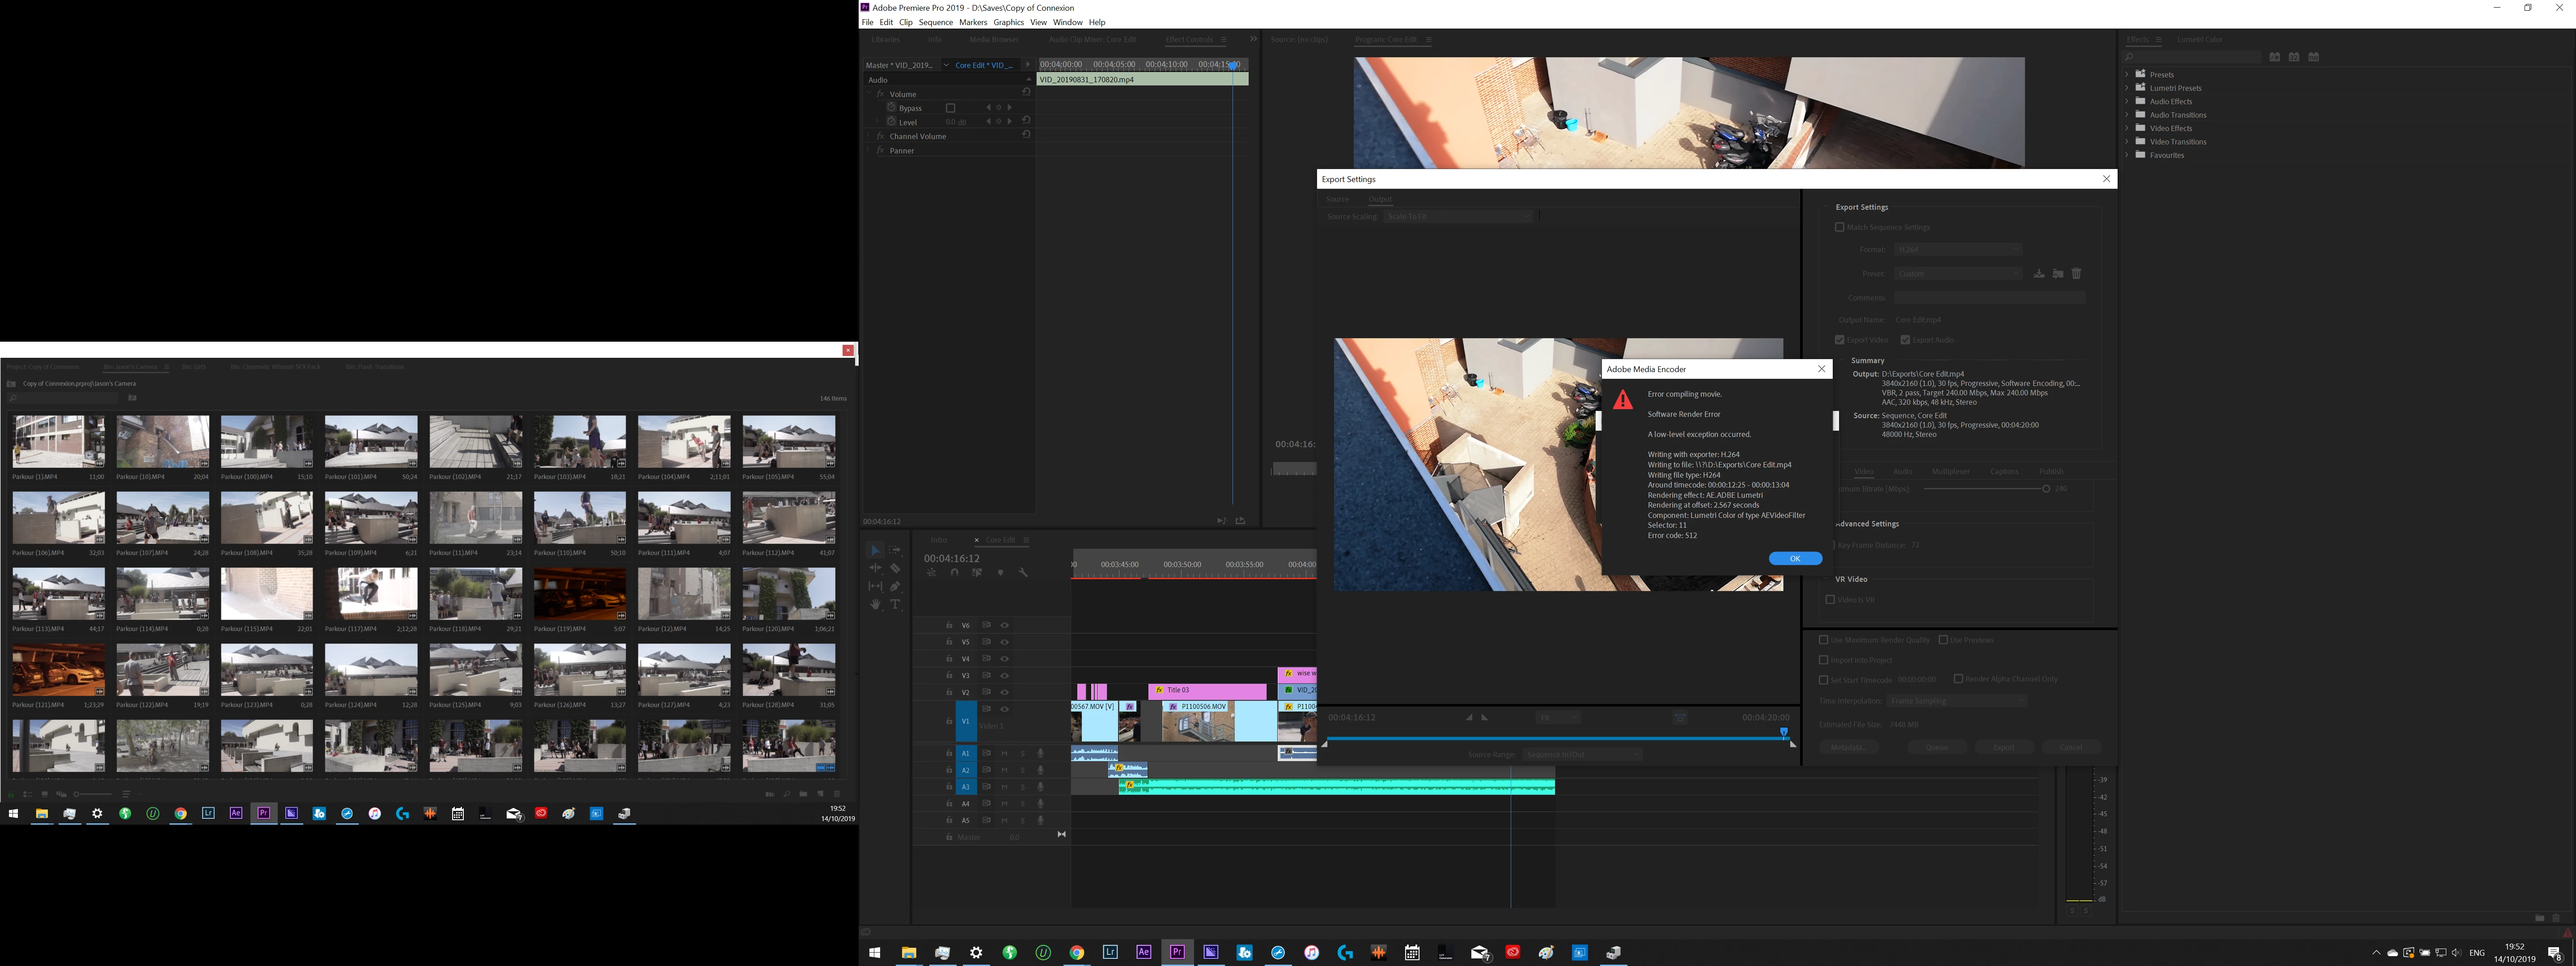
Task: Switch to Multiplexer tab in export settings
Action: [1950, 471]
